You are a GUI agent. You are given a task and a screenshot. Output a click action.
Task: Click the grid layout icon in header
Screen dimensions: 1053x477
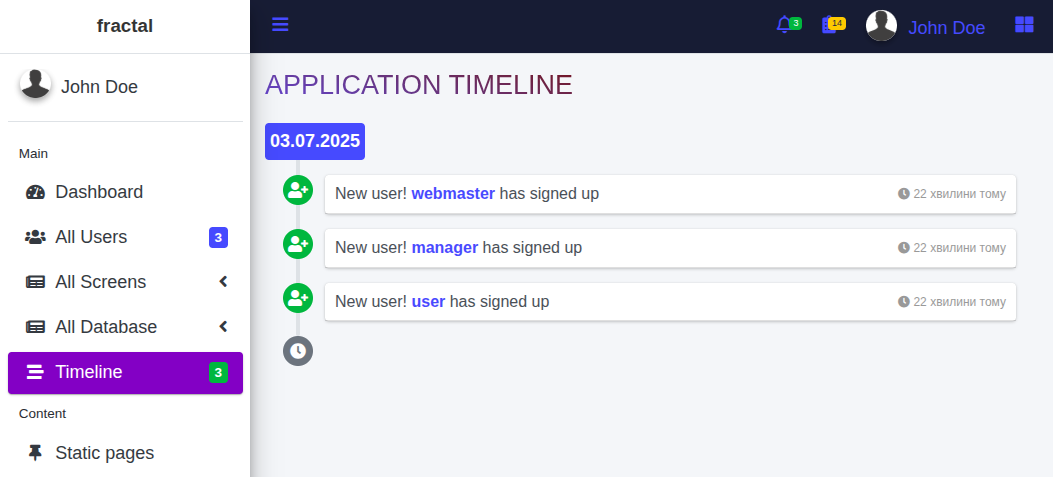pos(1024,25)
